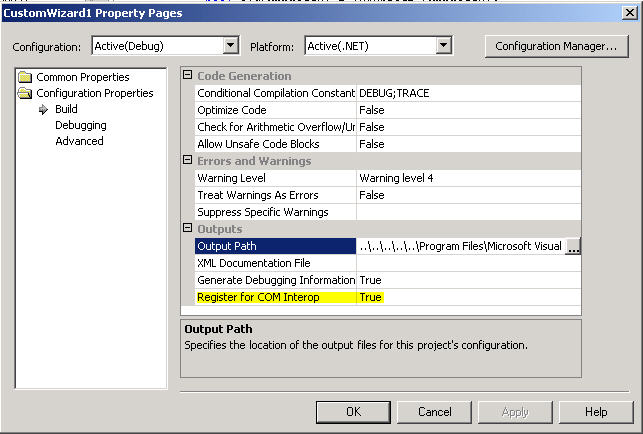The width and height of the screenshot is (643, 434).
Task: Select Common Properties in the tree
Action: [83, 77]
